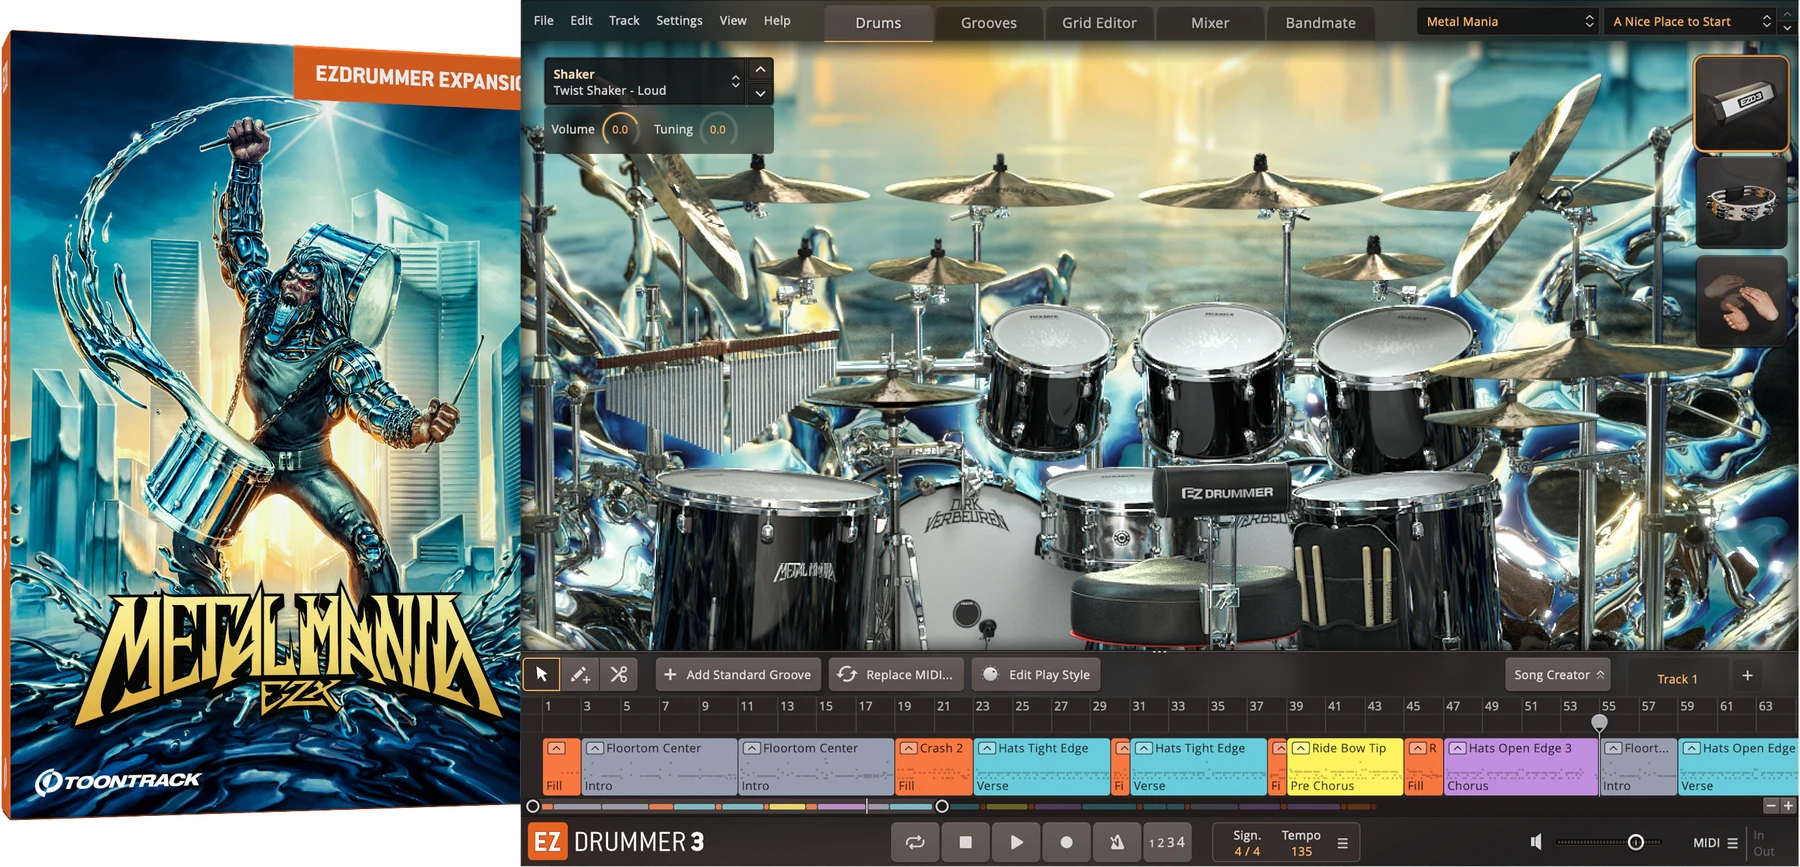Select the purple Chorus block label
The width and height of the screenshot is (1800, 867).
pyautogui.click(x=1468, y=786)
